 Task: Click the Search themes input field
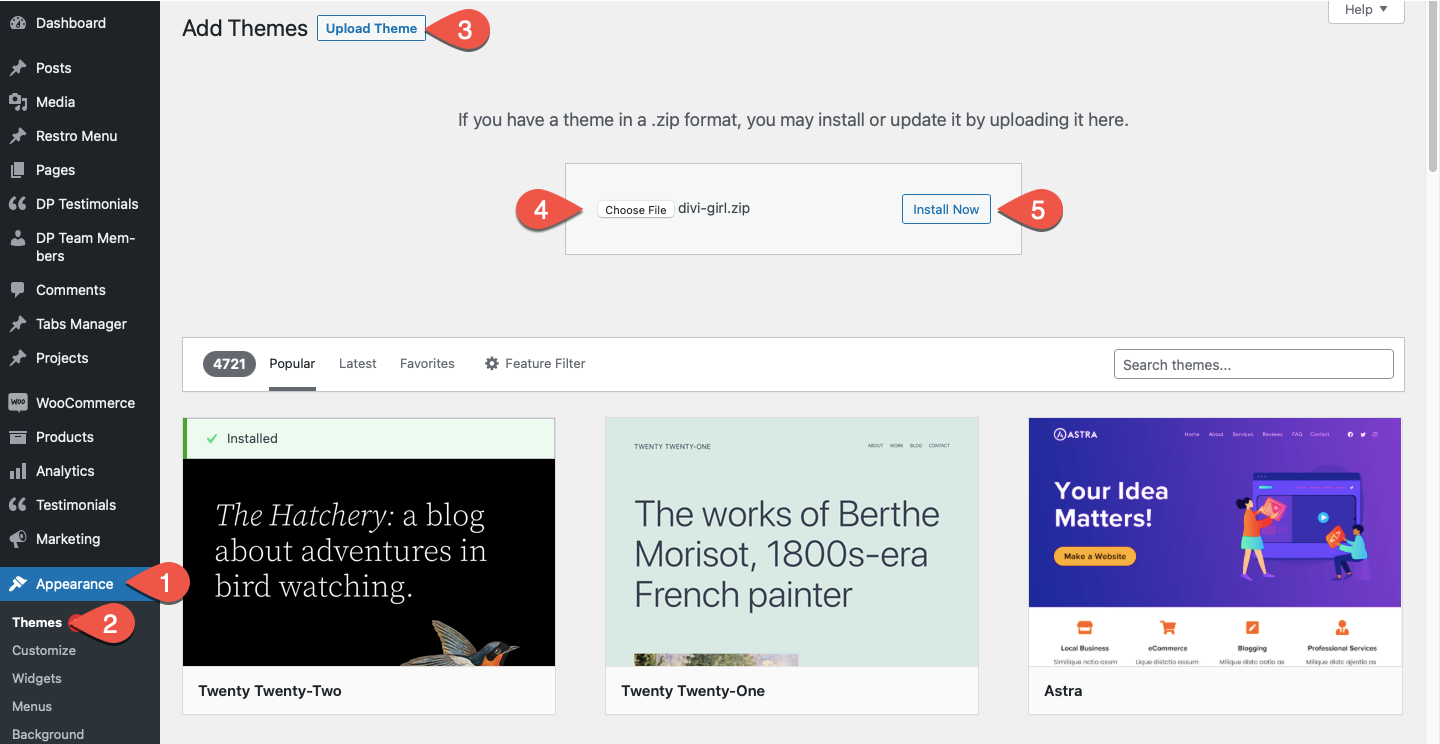coord(1253,363)
